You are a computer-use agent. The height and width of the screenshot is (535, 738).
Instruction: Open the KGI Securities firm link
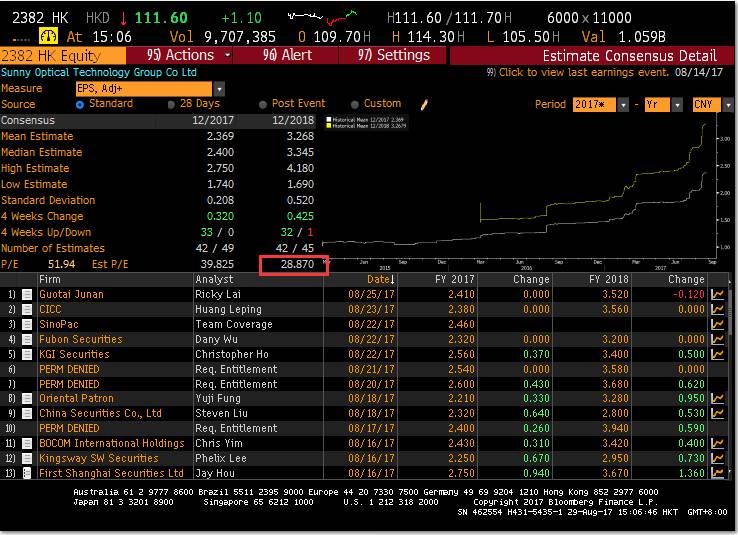[74, 354]
